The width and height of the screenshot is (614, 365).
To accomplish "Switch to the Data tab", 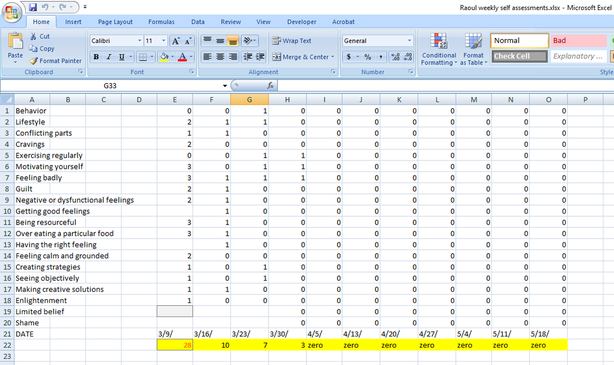I will tap(198, 22).
